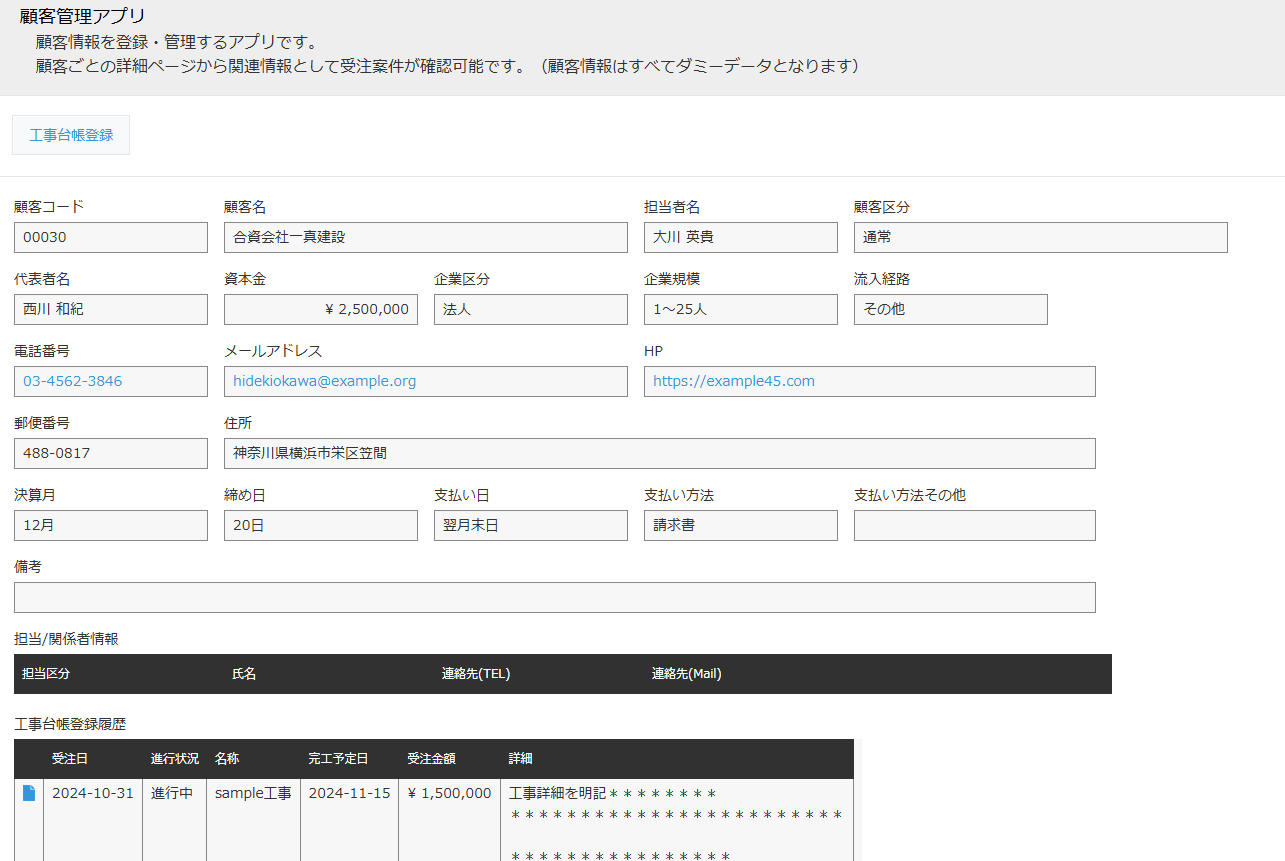Image resolution: width=1285 pixels, height=861 pixels.
Task: Click the 担当者名 field 大川 英貴
Action: [740, 237]
